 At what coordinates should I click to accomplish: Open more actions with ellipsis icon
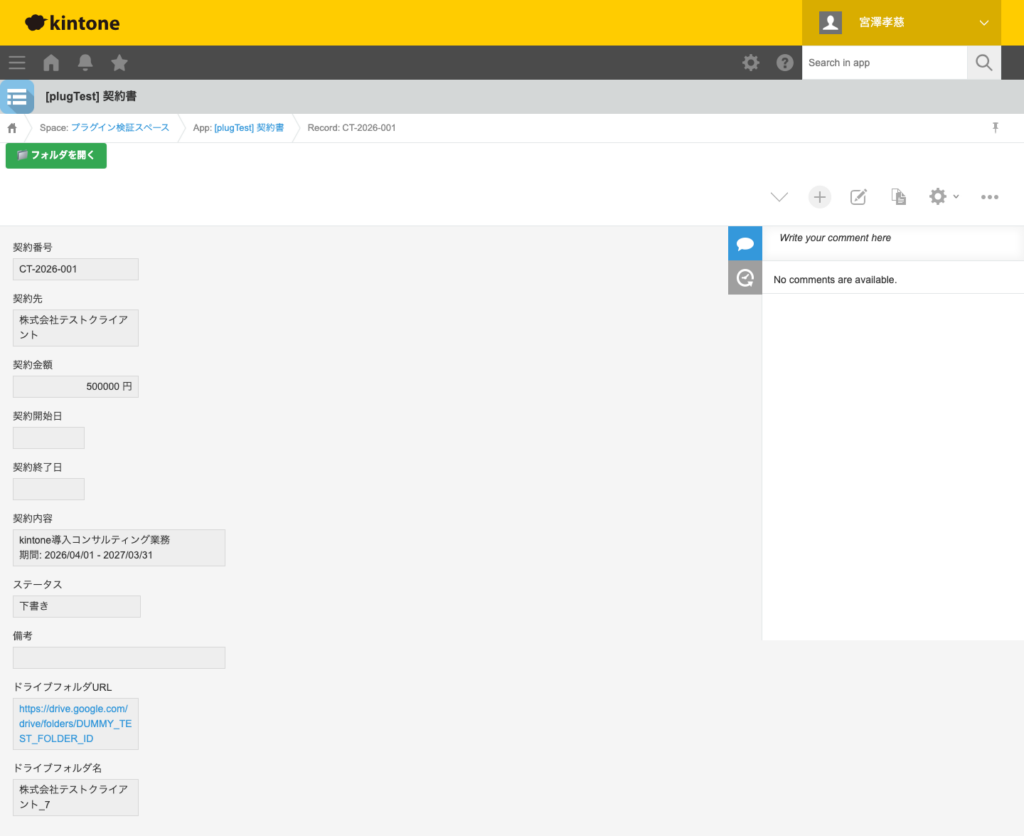click(x=989, y=197)
